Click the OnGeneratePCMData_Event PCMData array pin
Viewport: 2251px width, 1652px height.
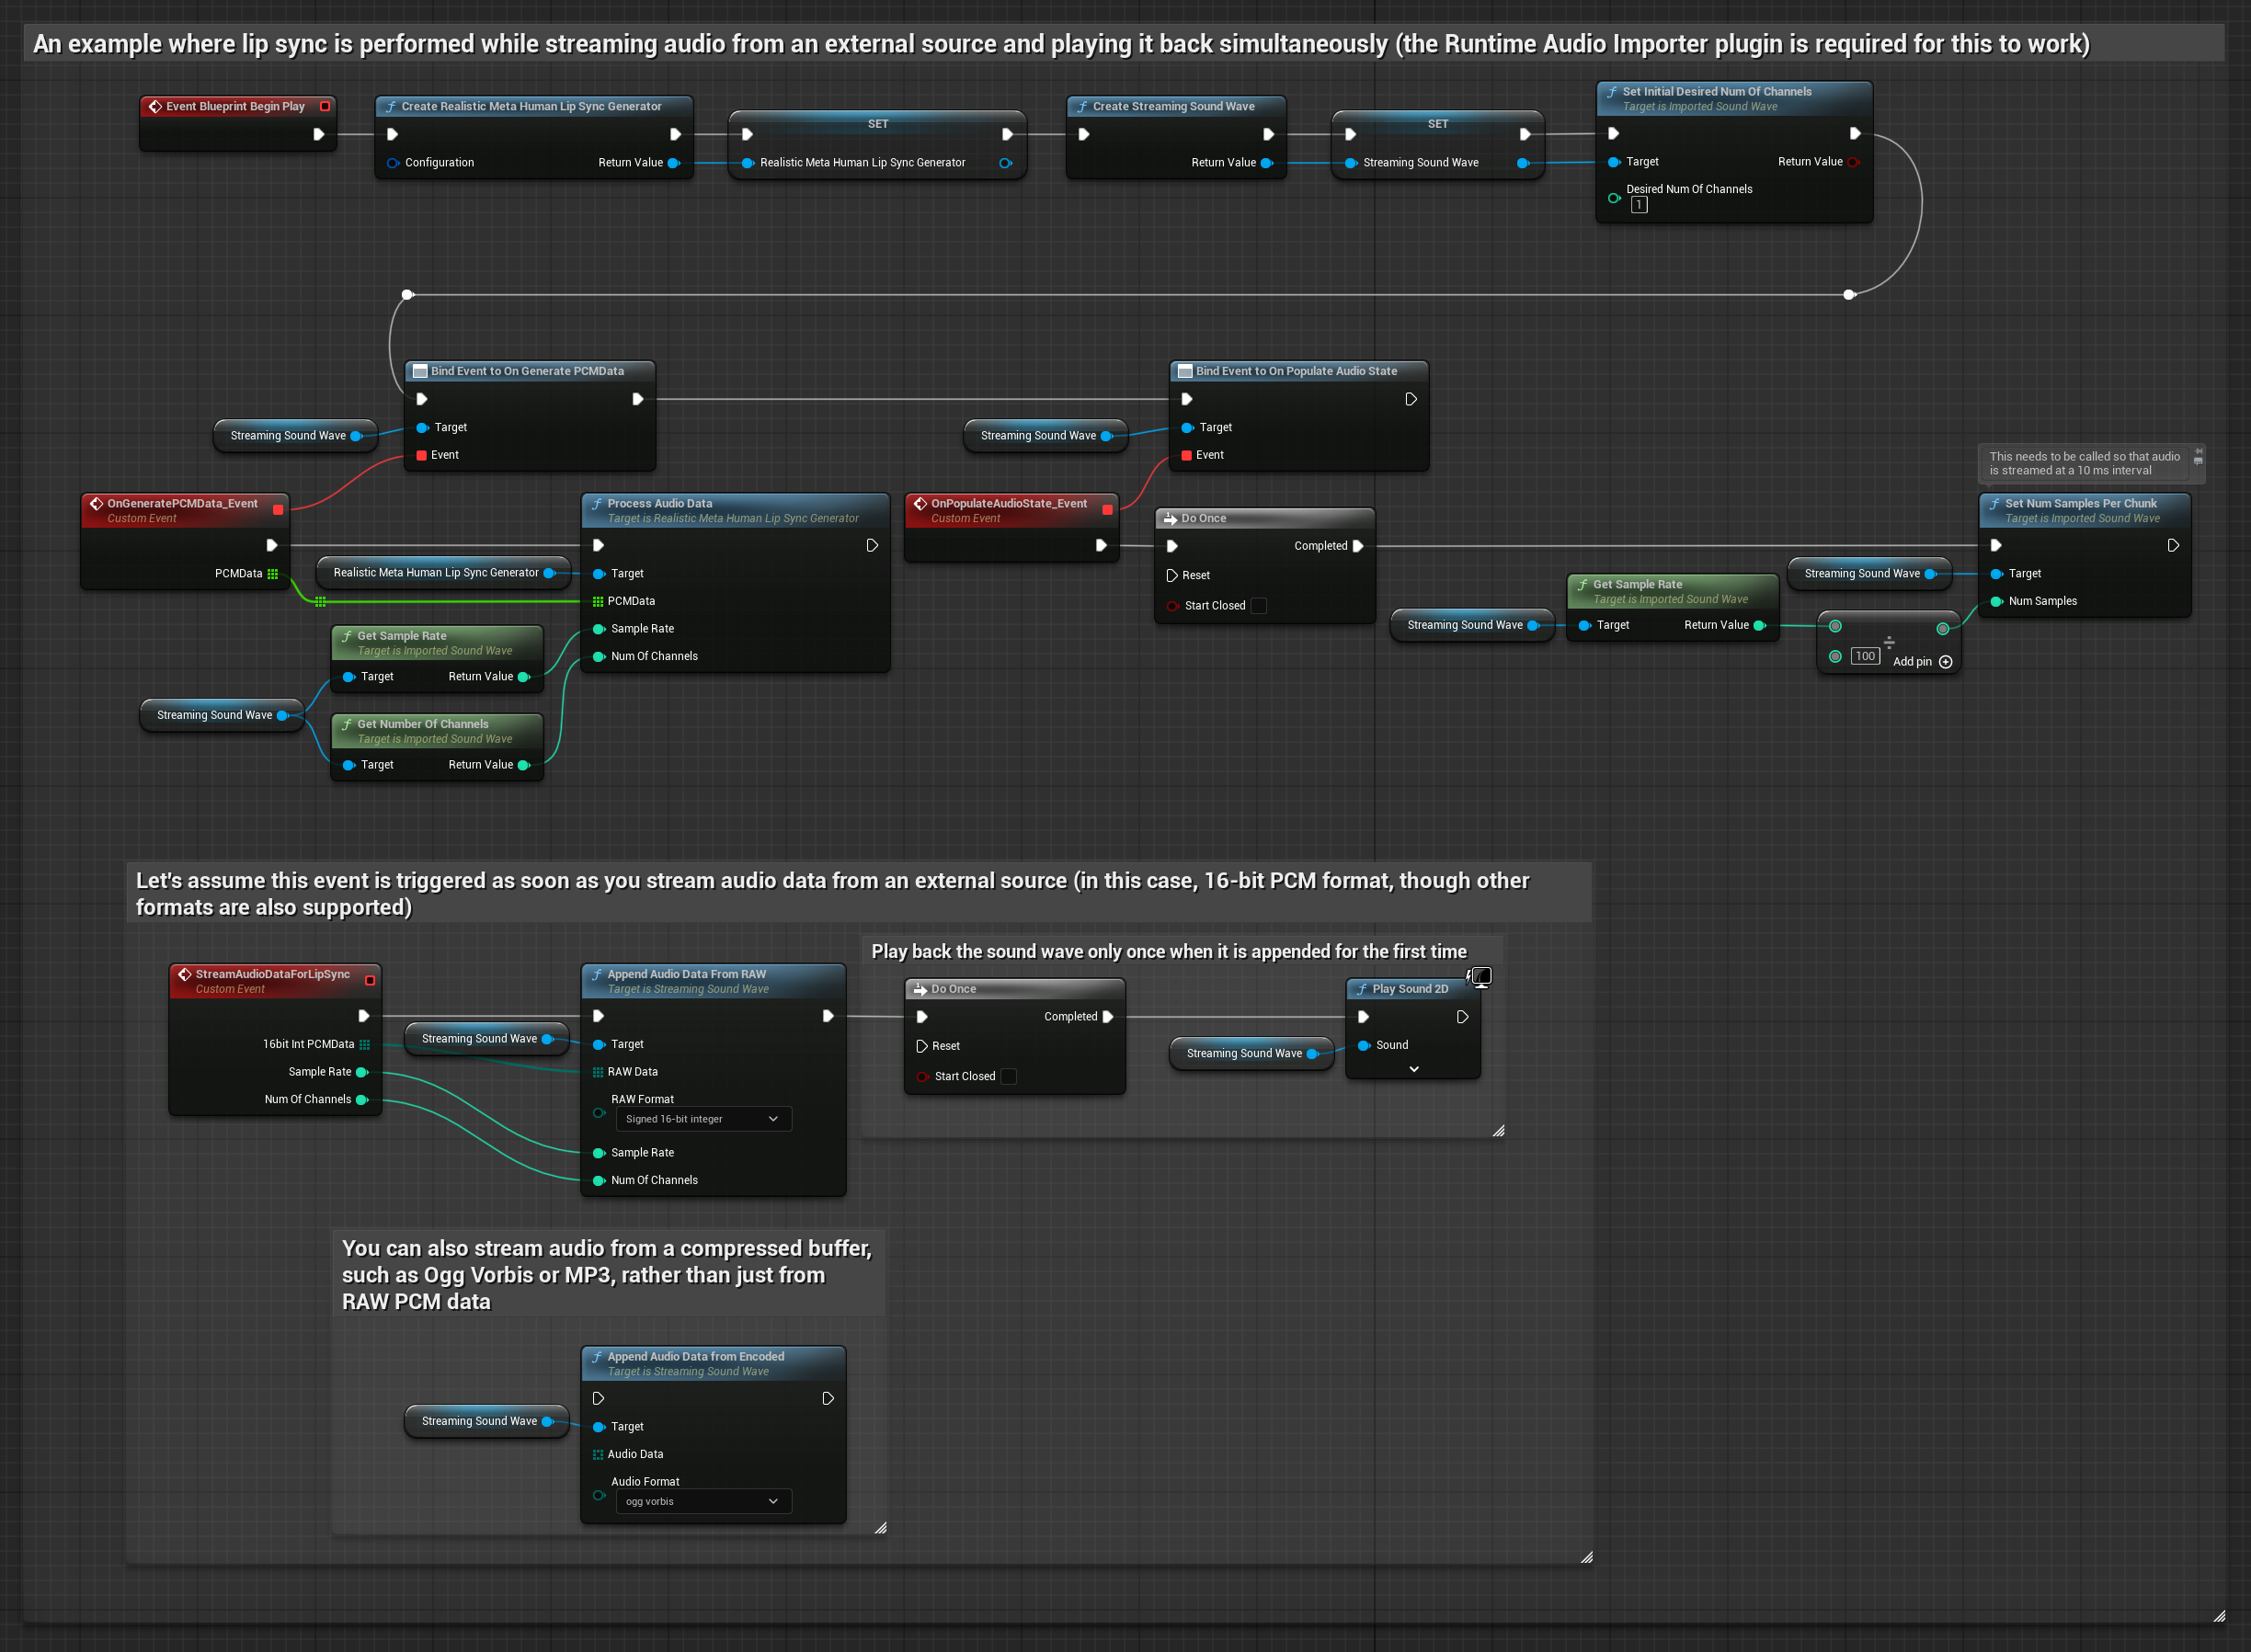pyautogui.click(x=272, y=574)
